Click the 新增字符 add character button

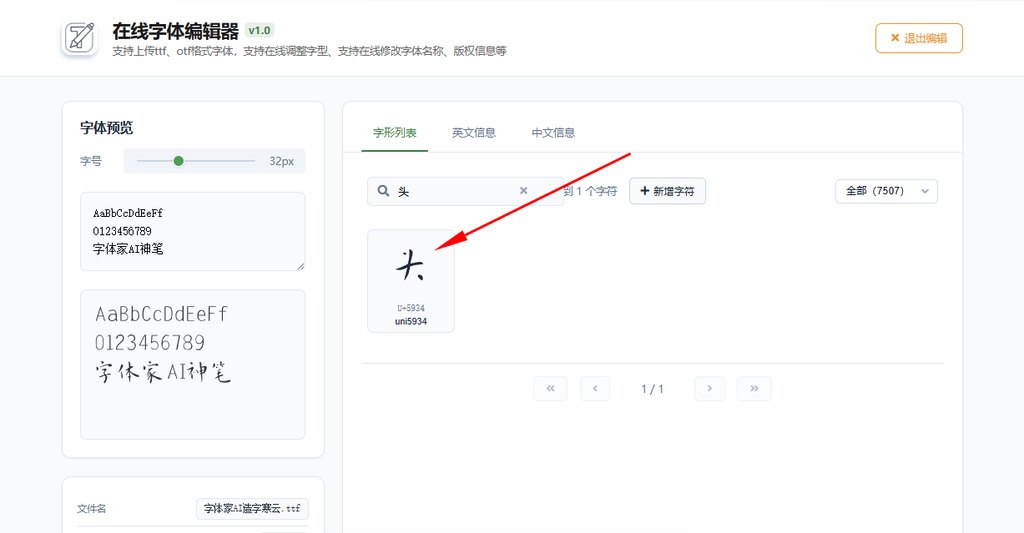[x=667, y=191]
